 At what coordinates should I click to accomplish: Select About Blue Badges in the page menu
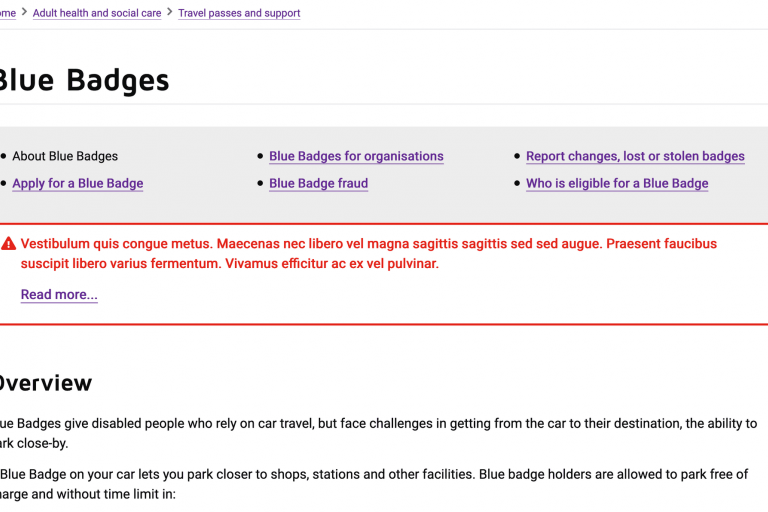point(65,156)
